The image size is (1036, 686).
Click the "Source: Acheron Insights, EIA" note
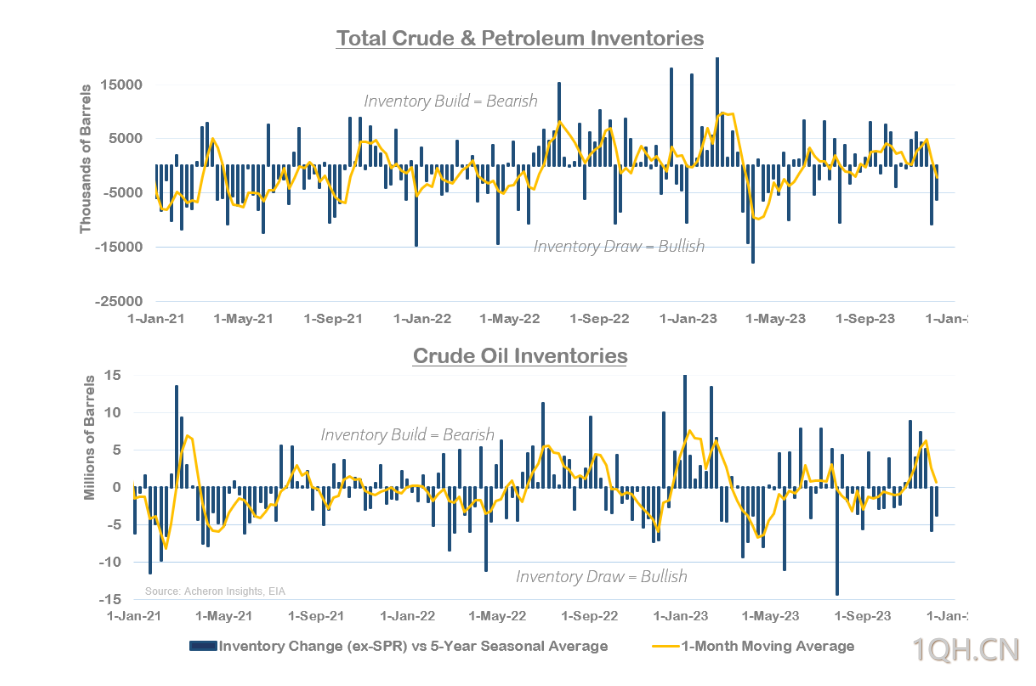pyautogui.click(x=220, y=592)
